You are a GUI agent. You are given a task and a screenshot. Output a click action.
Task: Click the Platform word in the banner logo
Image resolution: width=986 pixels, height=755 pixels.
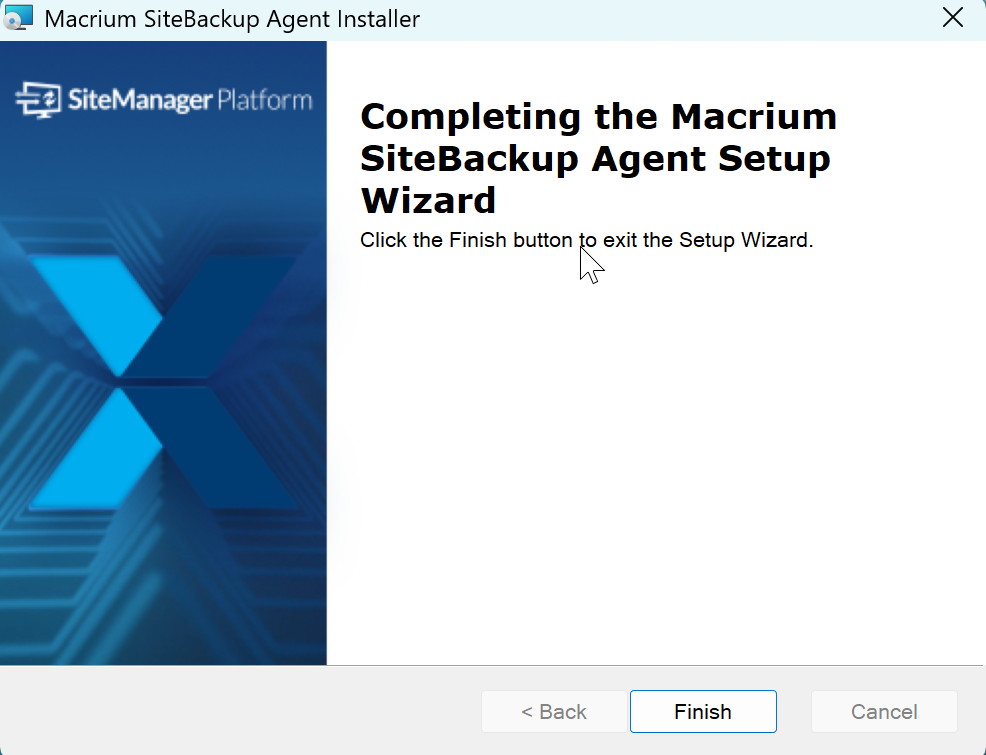pyautogui.click(x=264, y=100)
